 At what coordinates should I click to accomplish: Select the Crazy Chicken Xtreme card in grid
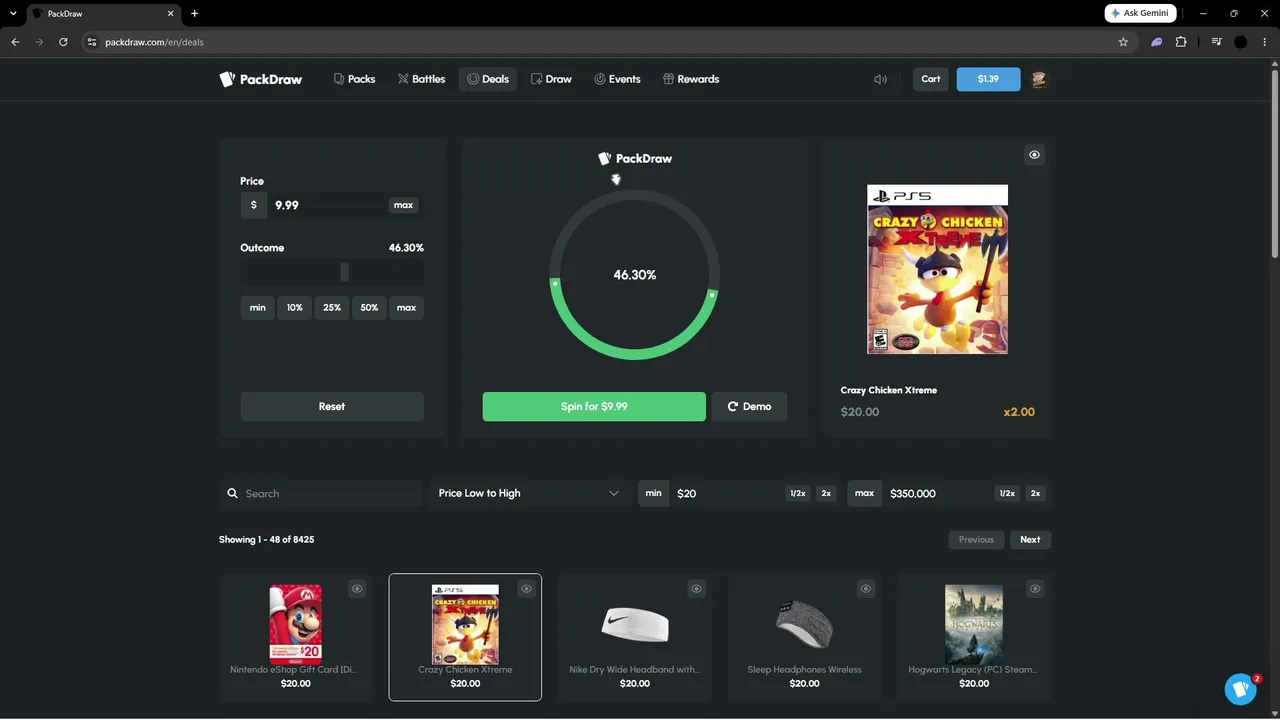coord(465,637)
